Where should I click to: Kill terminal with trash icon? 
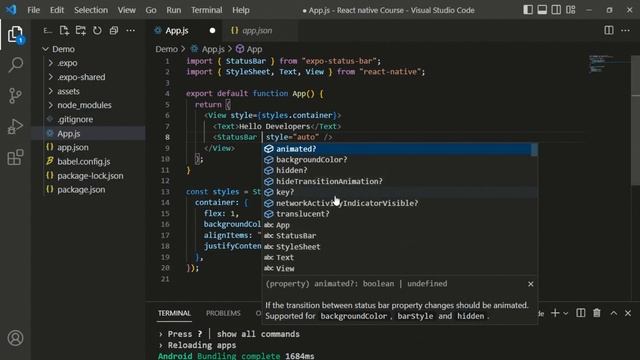[x=597, y=313]
